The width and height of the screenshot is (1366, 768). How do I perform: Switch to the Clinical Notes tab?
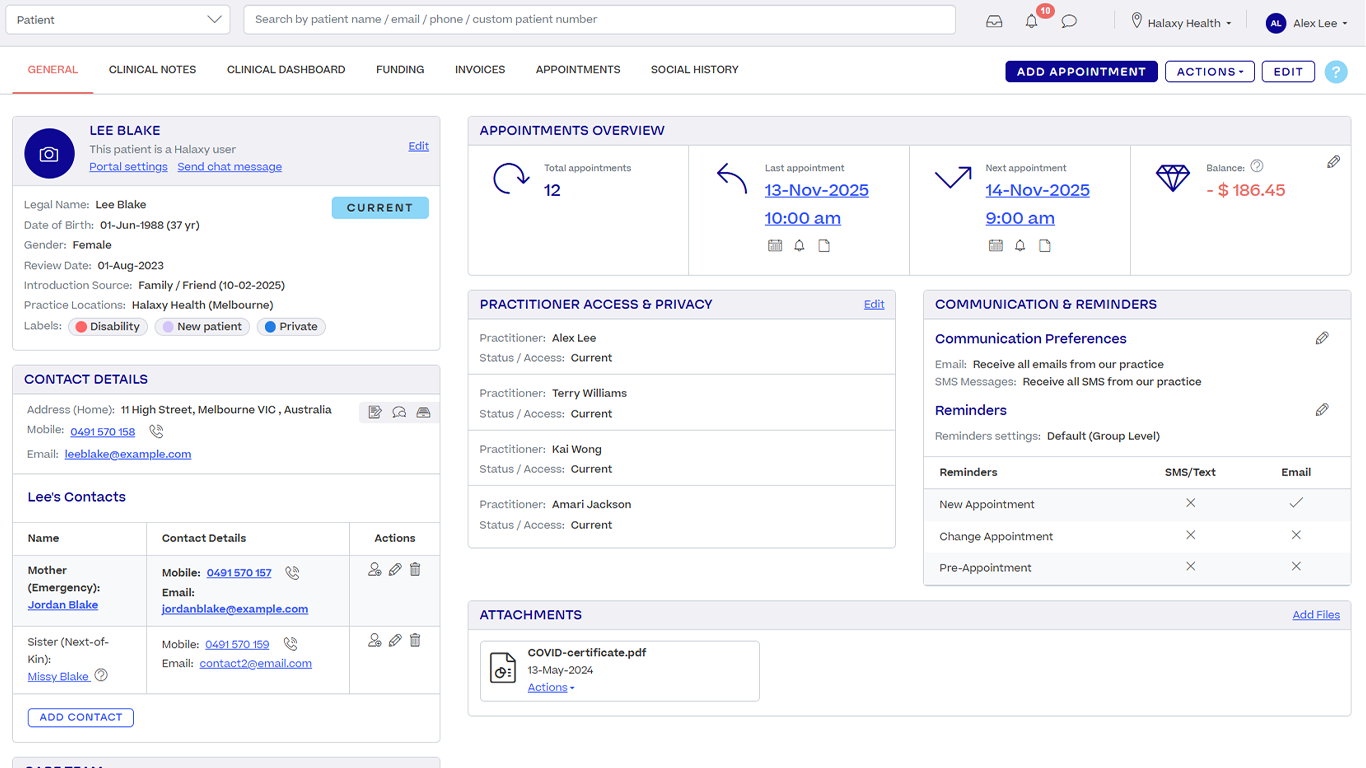click(152, 70)
